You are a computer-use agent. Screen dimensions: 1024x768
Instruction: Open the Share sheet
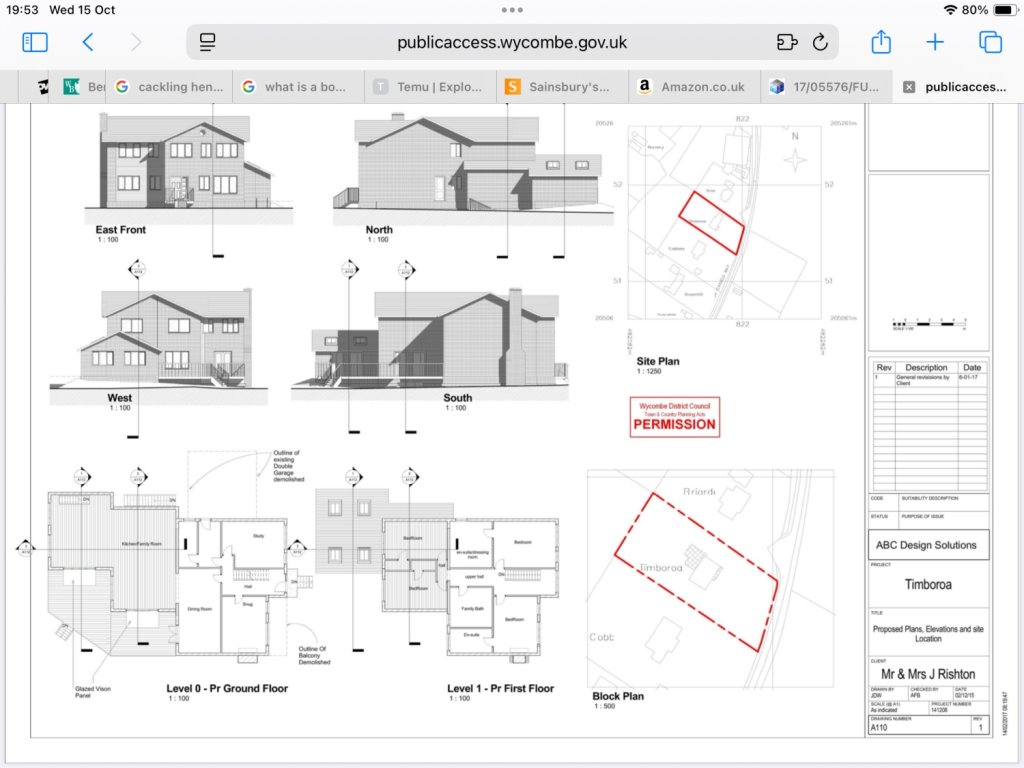tap(880, 42)
